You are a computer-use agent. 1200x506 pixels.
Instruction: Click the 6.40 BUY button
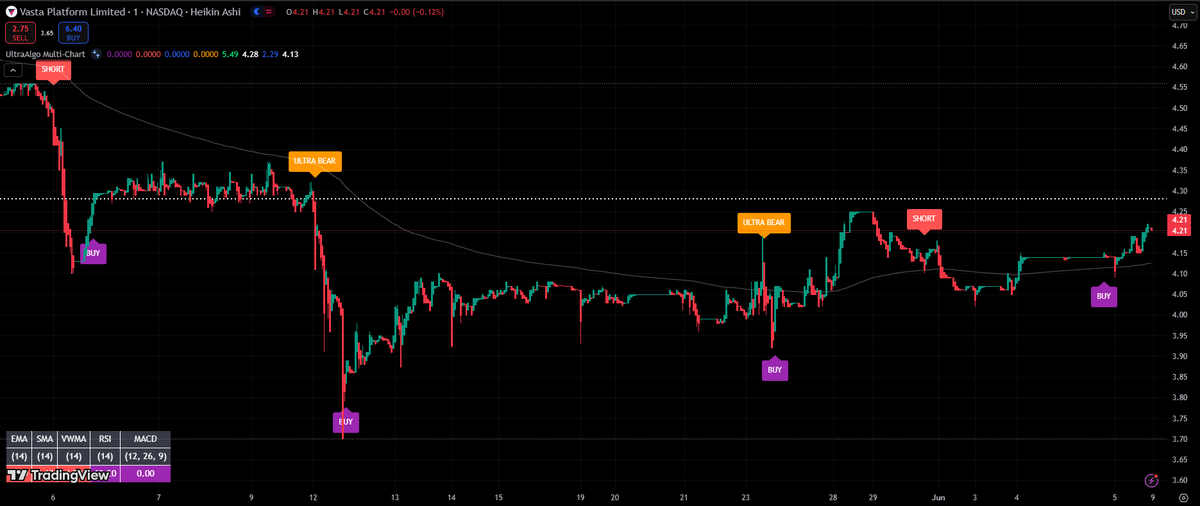[73, 33]
